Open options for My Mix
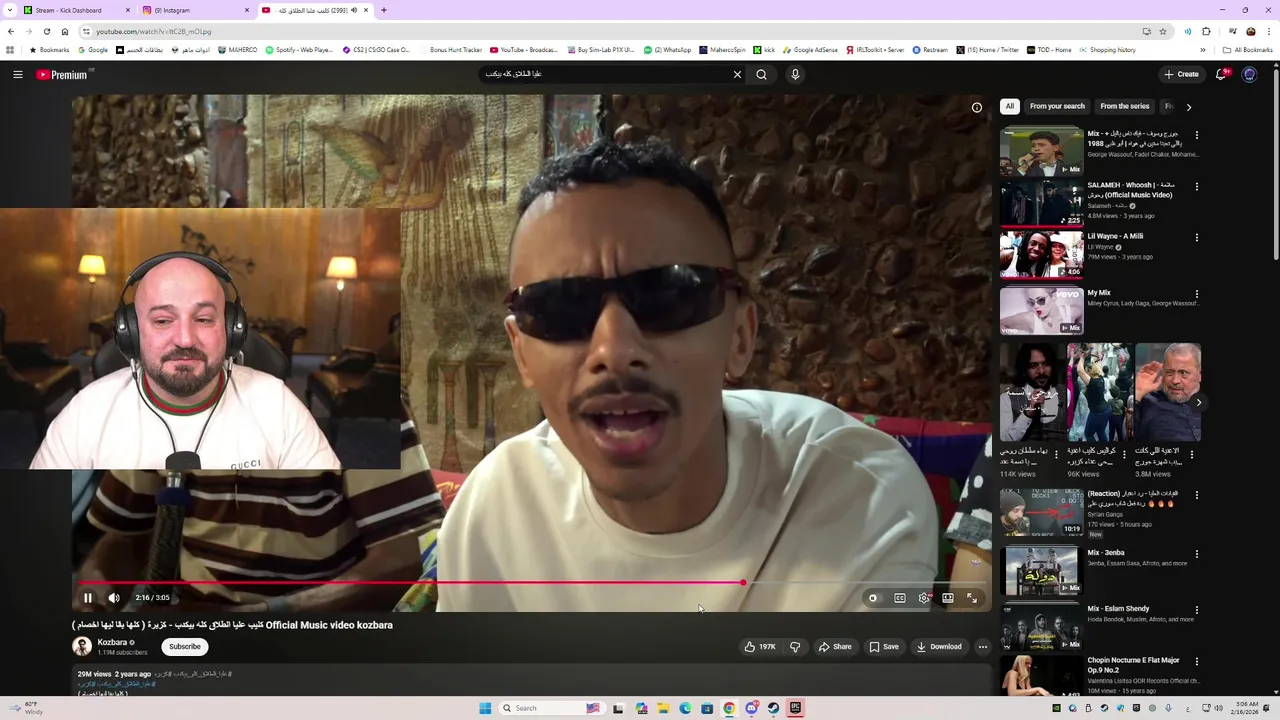Image resolution: width=1280 pixels, height=720 pixels. (1197, 294)
